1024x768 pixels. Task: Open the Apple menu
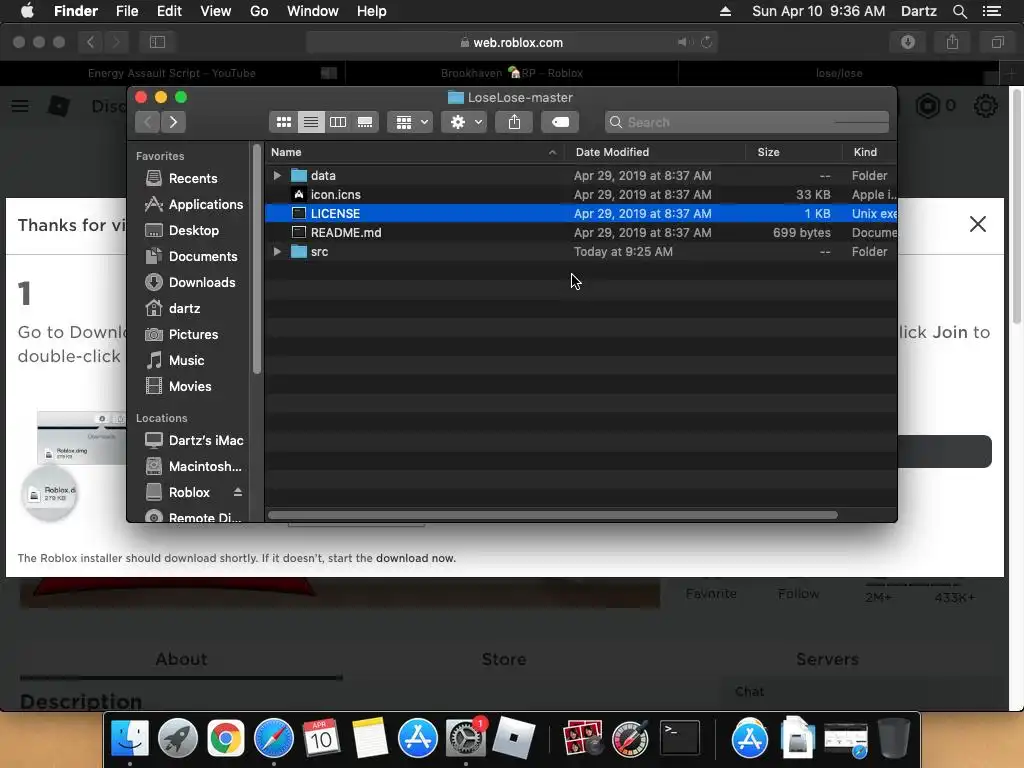coord(27,11)
